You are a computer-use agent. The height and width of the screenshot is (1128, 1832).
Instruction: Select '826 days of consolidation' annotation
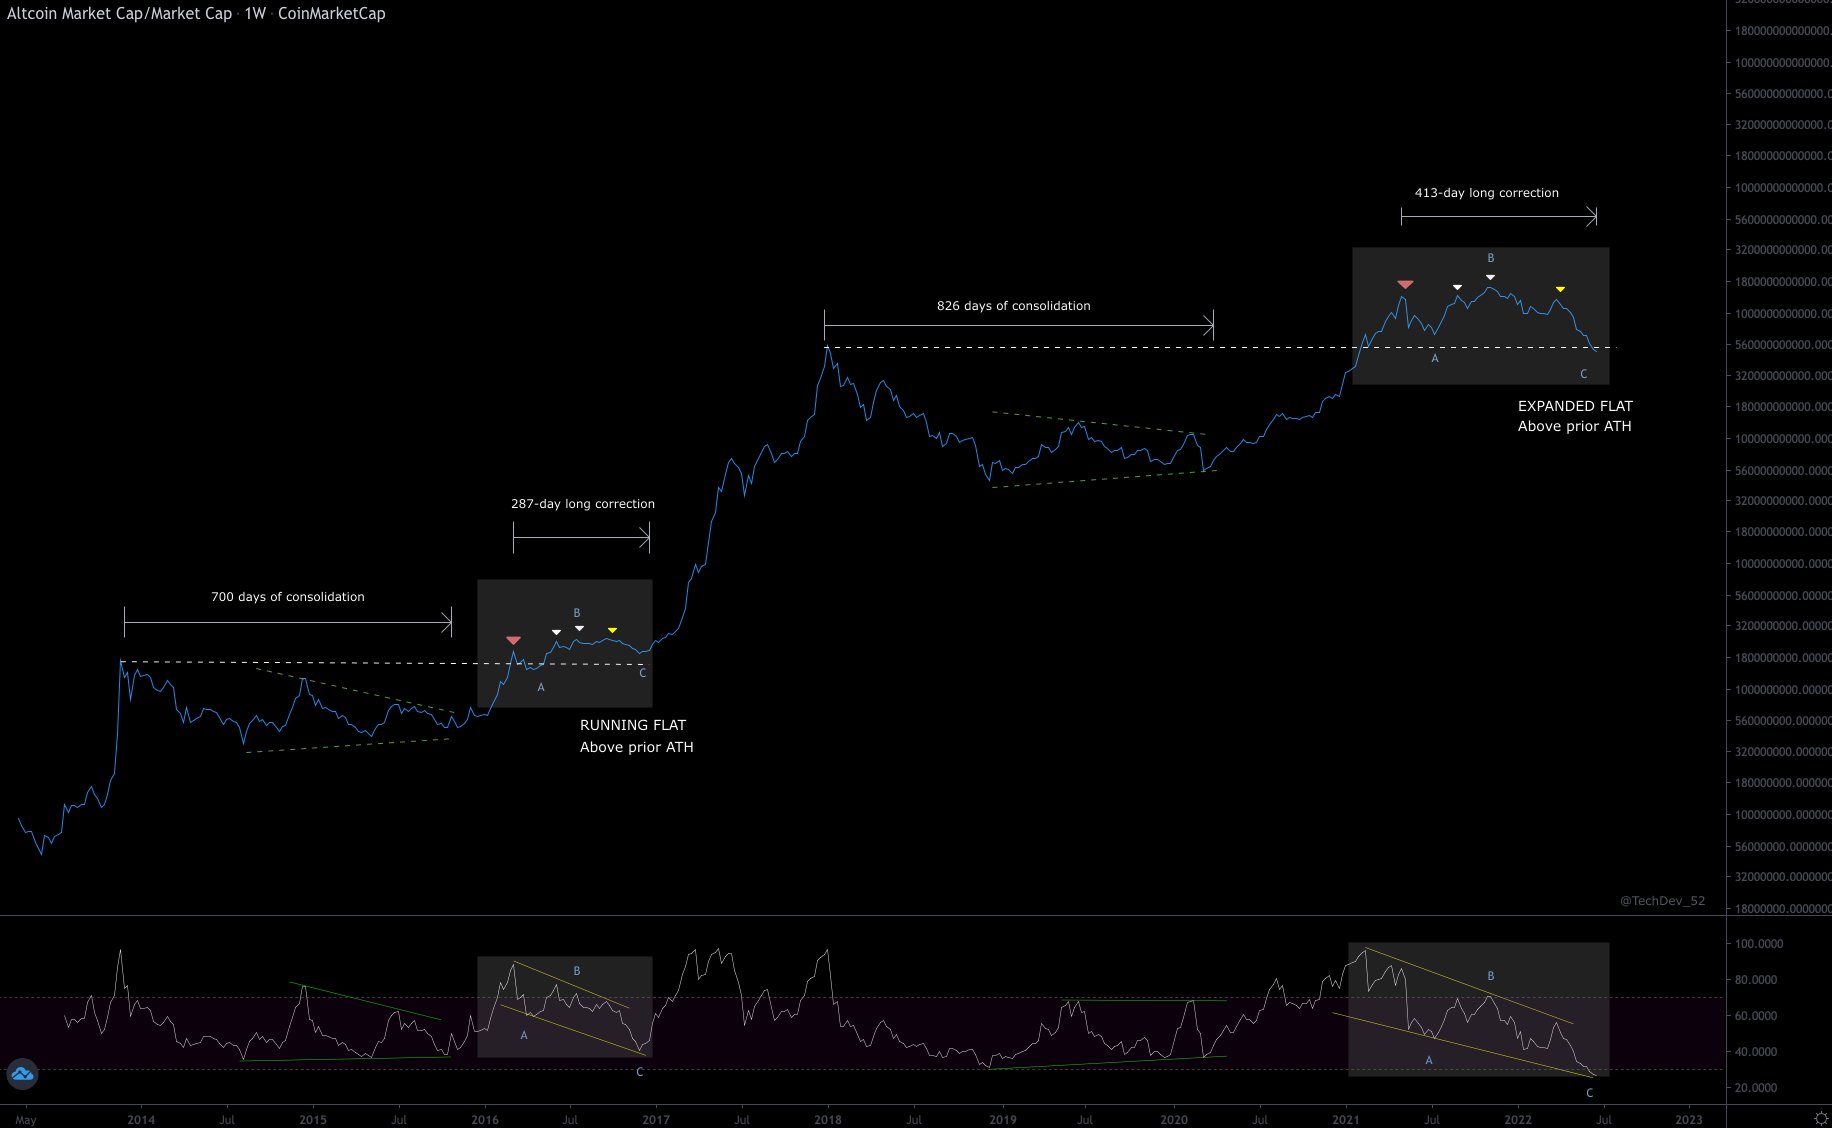coord(1014,306)
